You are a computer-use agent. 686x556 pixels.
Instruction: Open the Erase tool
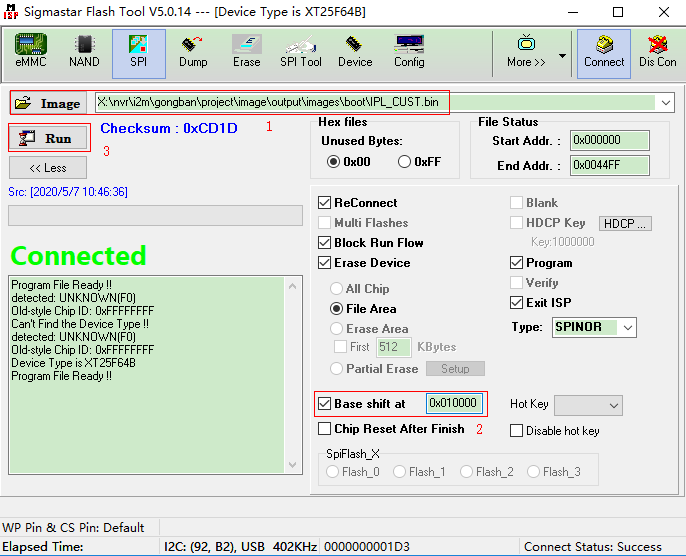pos(247,52)
